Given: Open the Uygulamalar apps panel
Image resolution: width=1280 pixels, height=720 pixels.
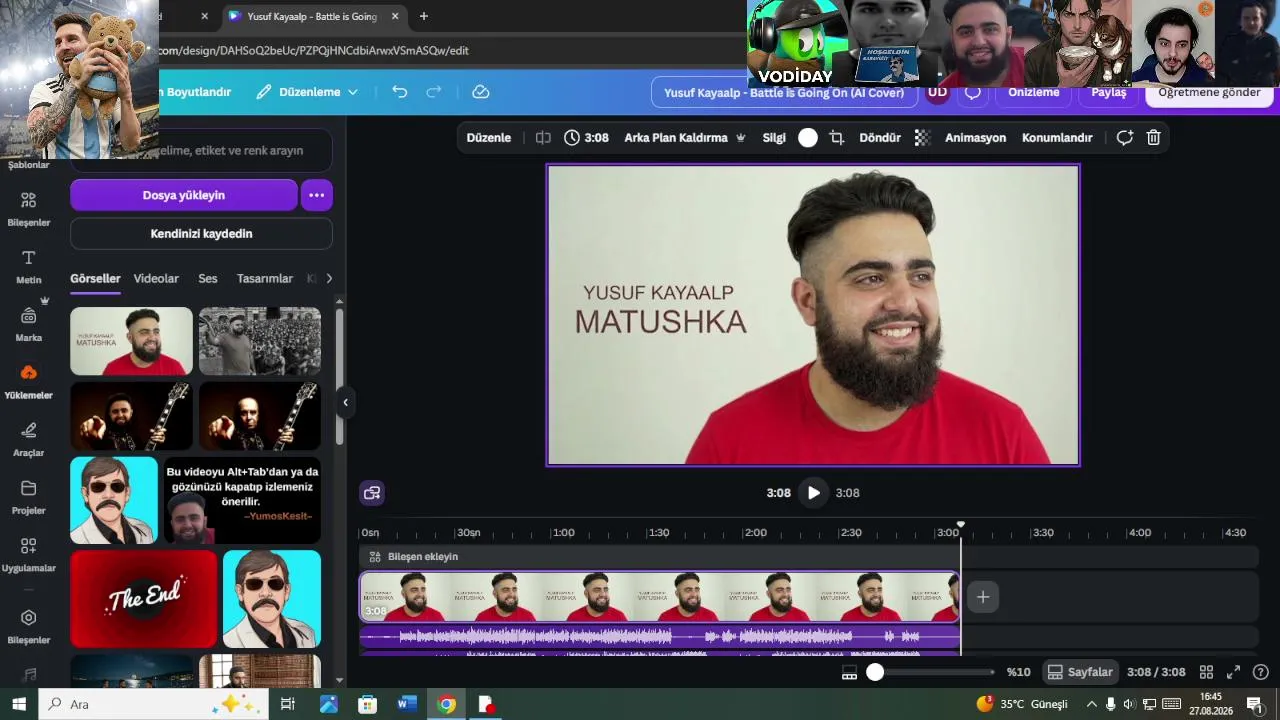Looking at the screenshot, I should click(x=29, y=554).
